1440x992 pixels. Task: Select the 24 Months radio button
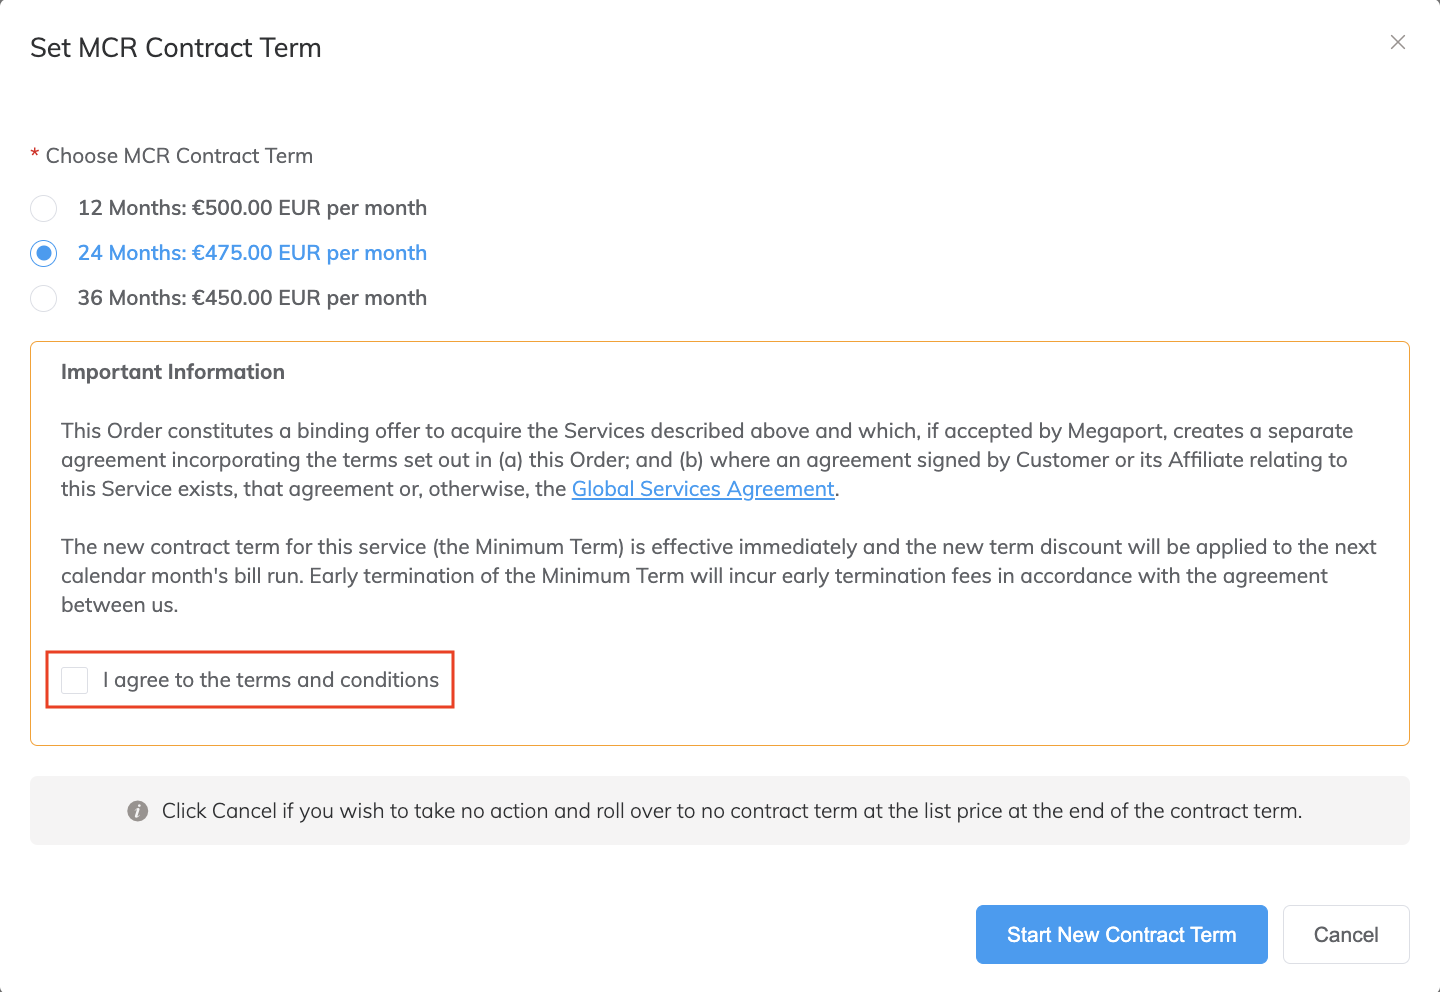click(44, 253)
